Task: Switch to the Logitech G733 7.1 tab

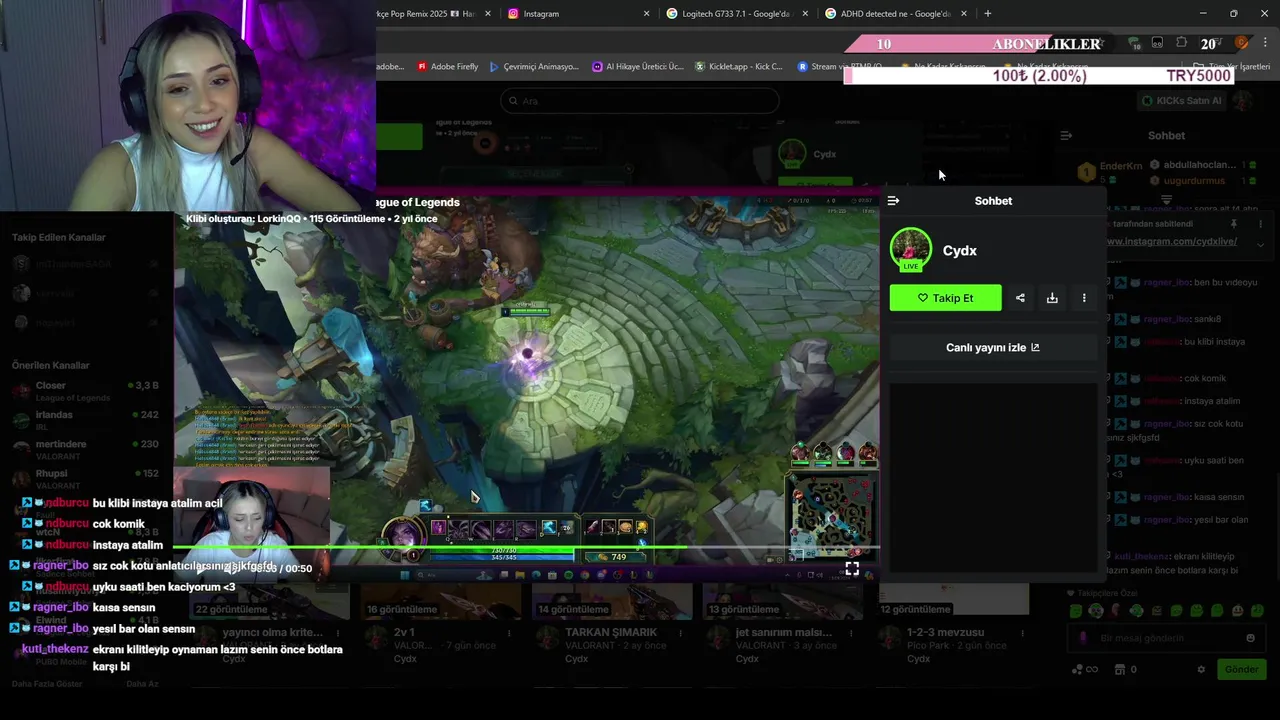Action: point(735,14)
